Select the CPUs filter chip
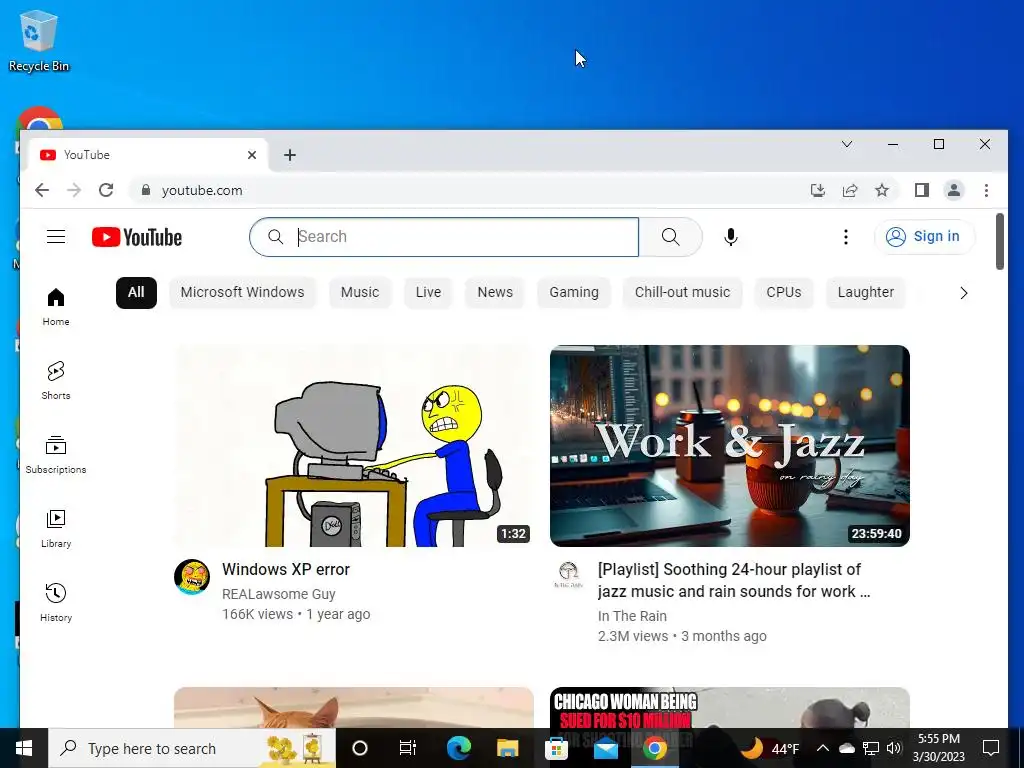Screen dimensions: 1024x768 (784, 293)
